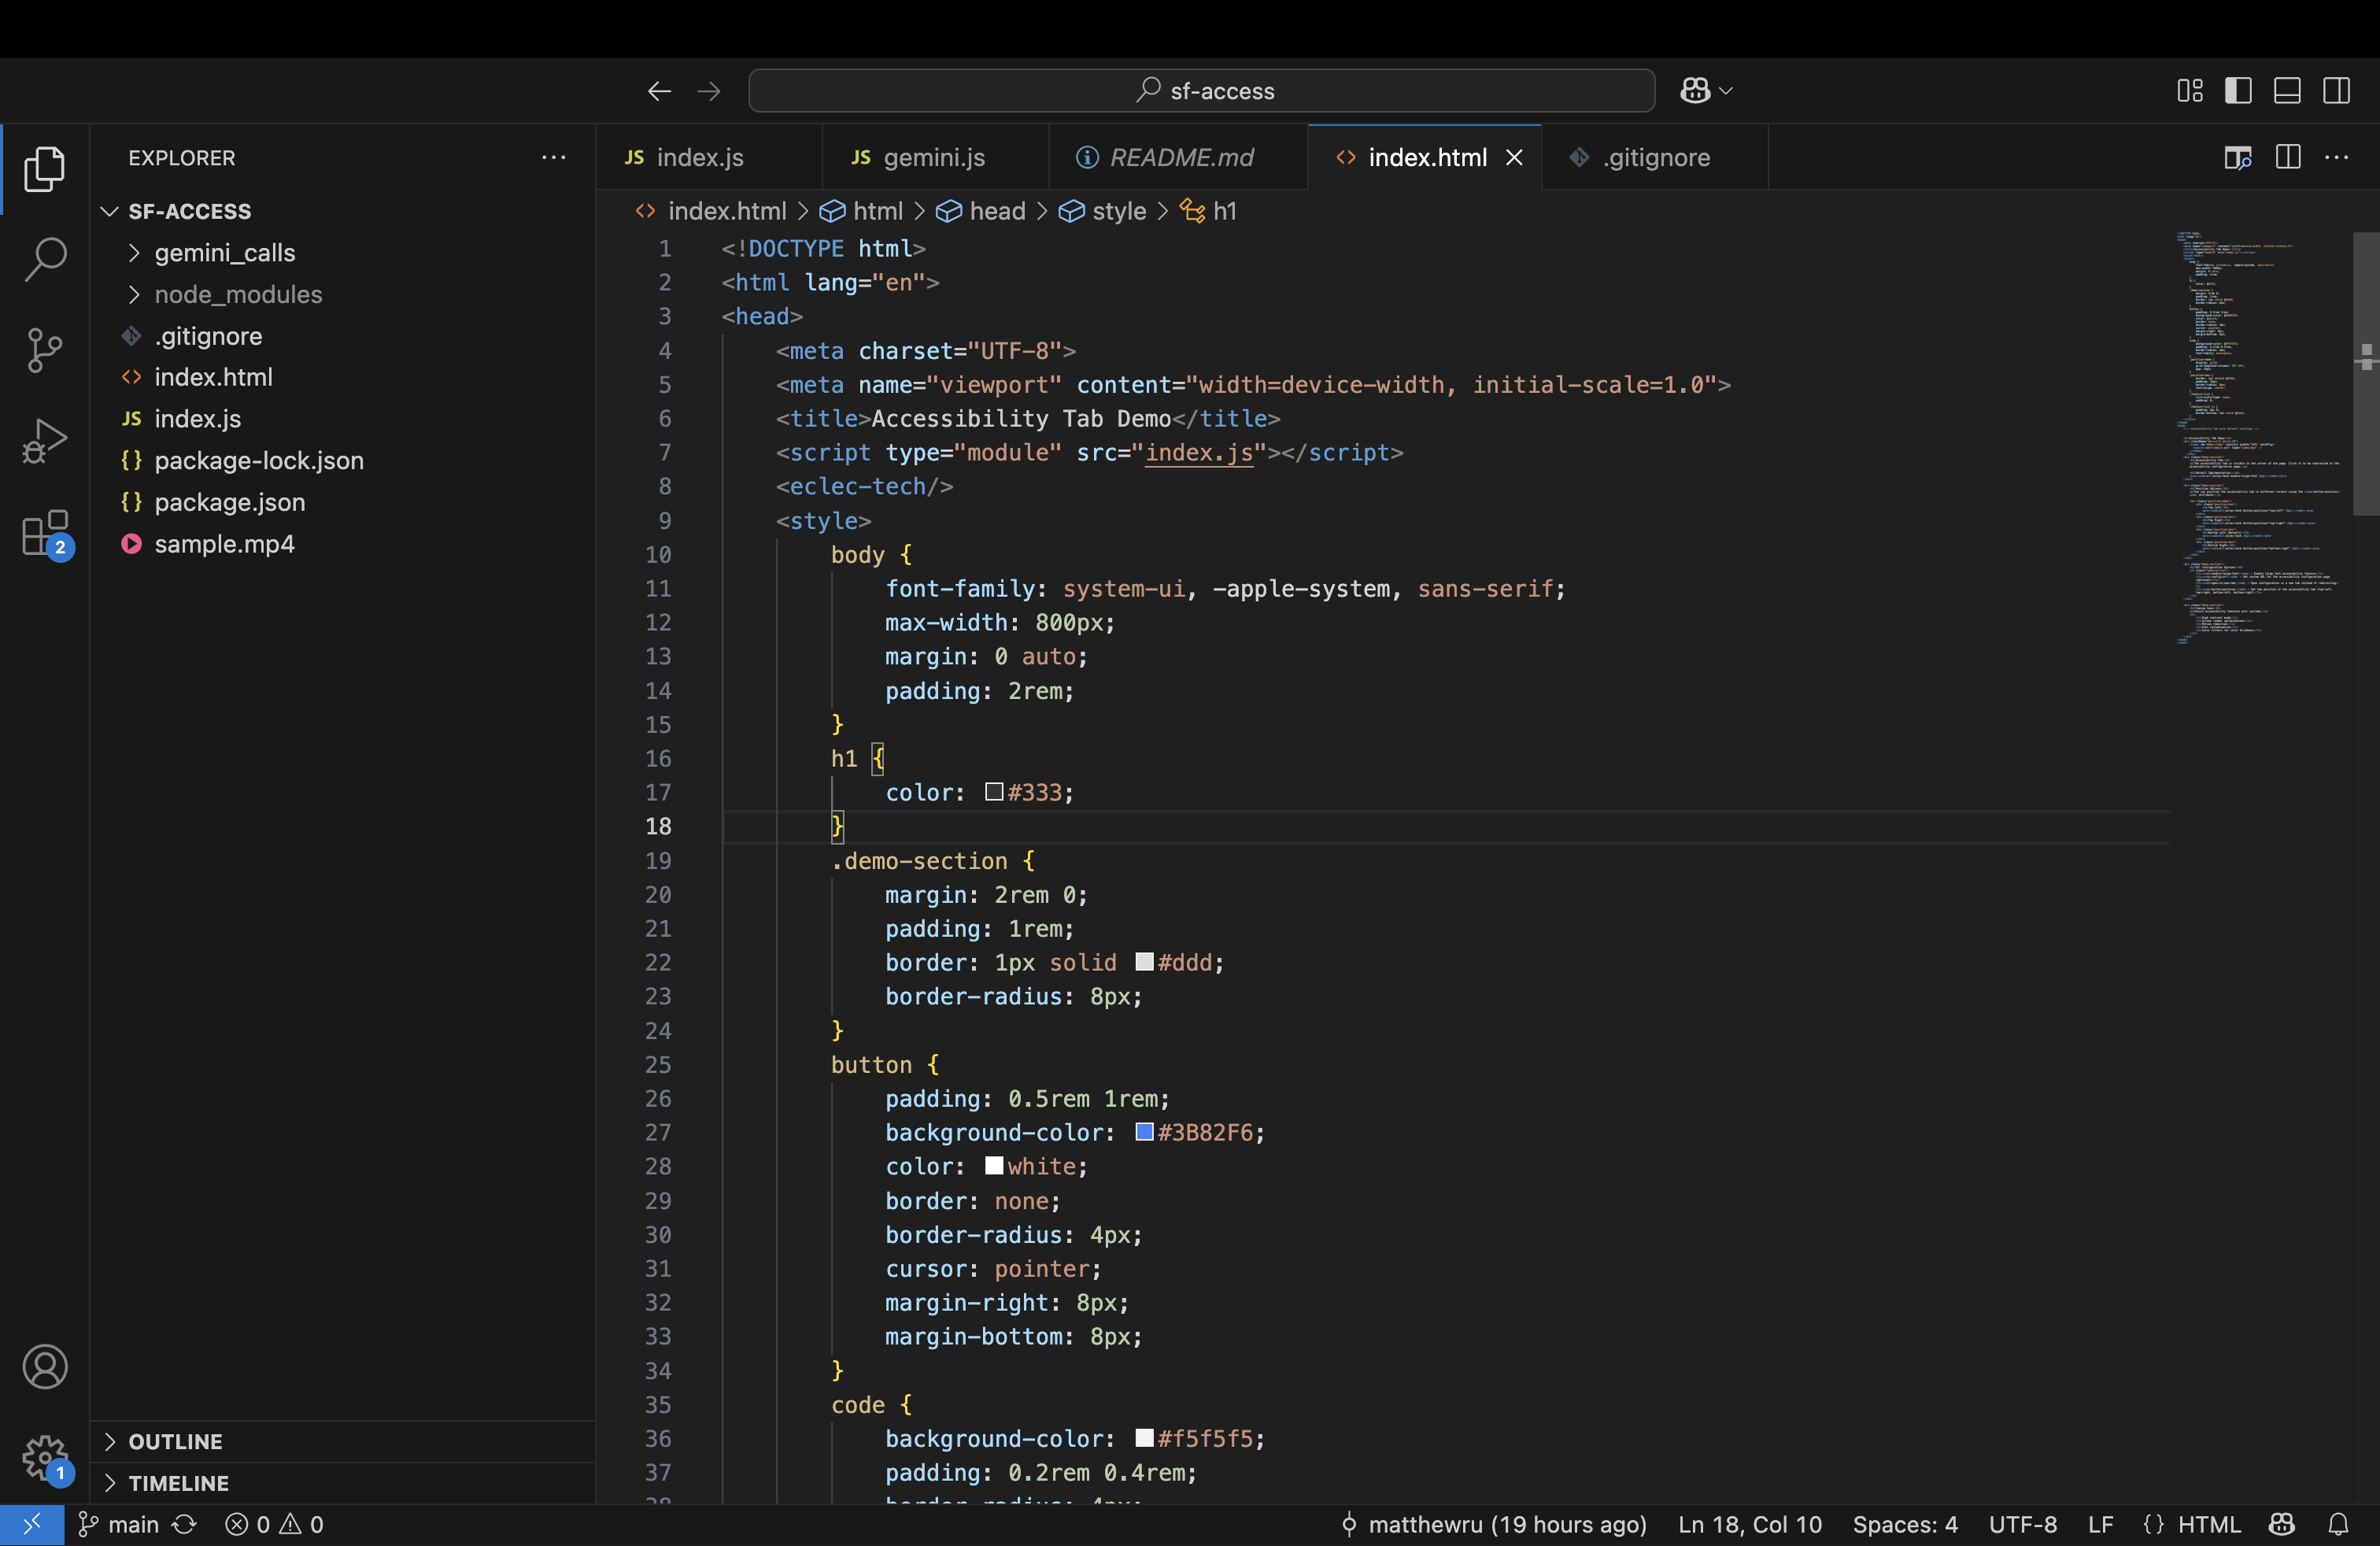The width and height of the screenshot is (2380, 1546).
Task: Click the sf-access command center search box
Action: [x=1201, y=91]
